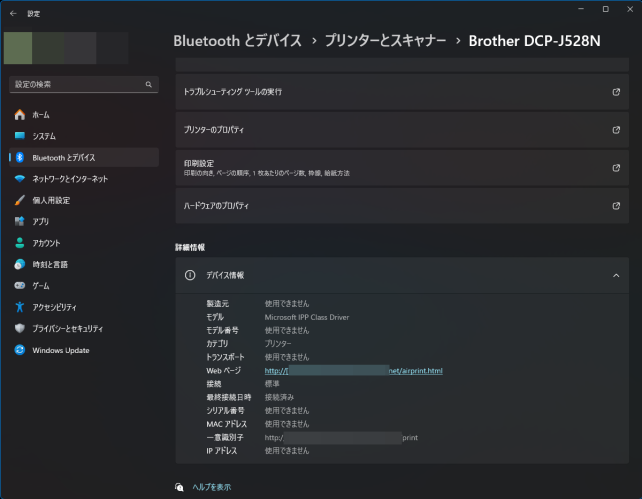Click the 接続 value 標準
Viewport: 642px width, 499px height.
coord(272,384)
